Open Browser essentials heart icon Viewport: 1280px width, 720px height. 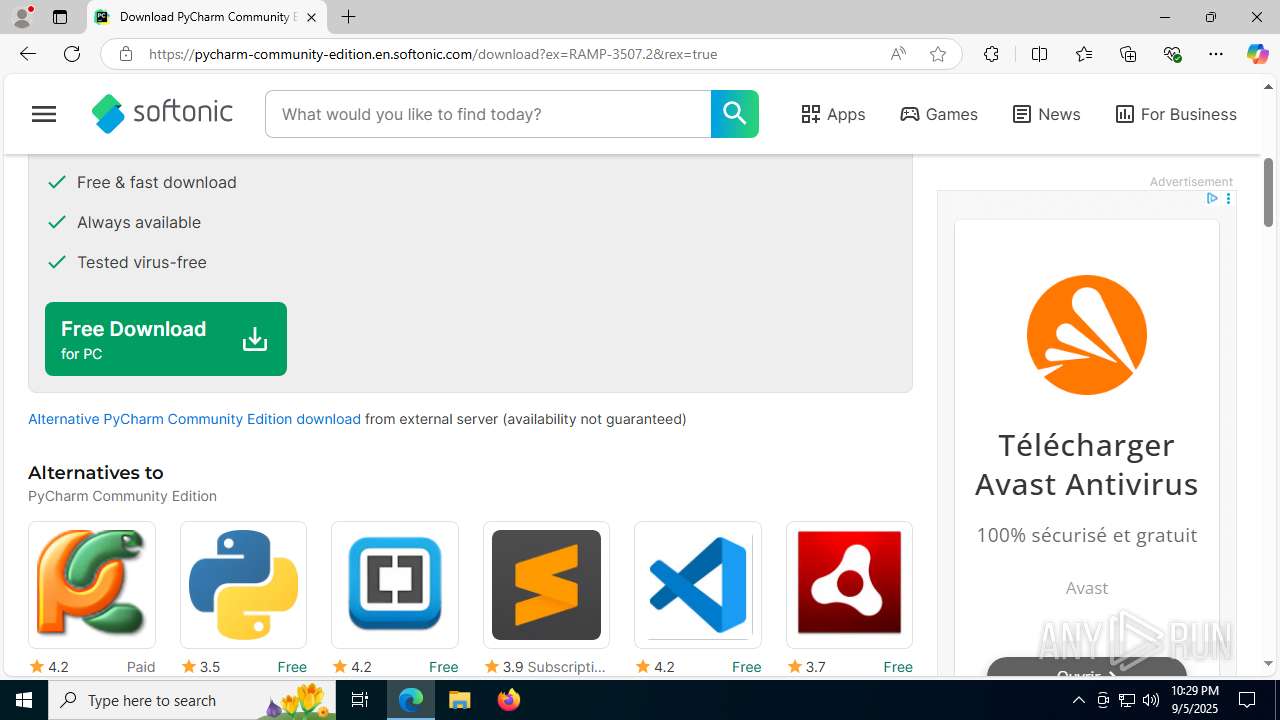click(x=1172, y=54)
